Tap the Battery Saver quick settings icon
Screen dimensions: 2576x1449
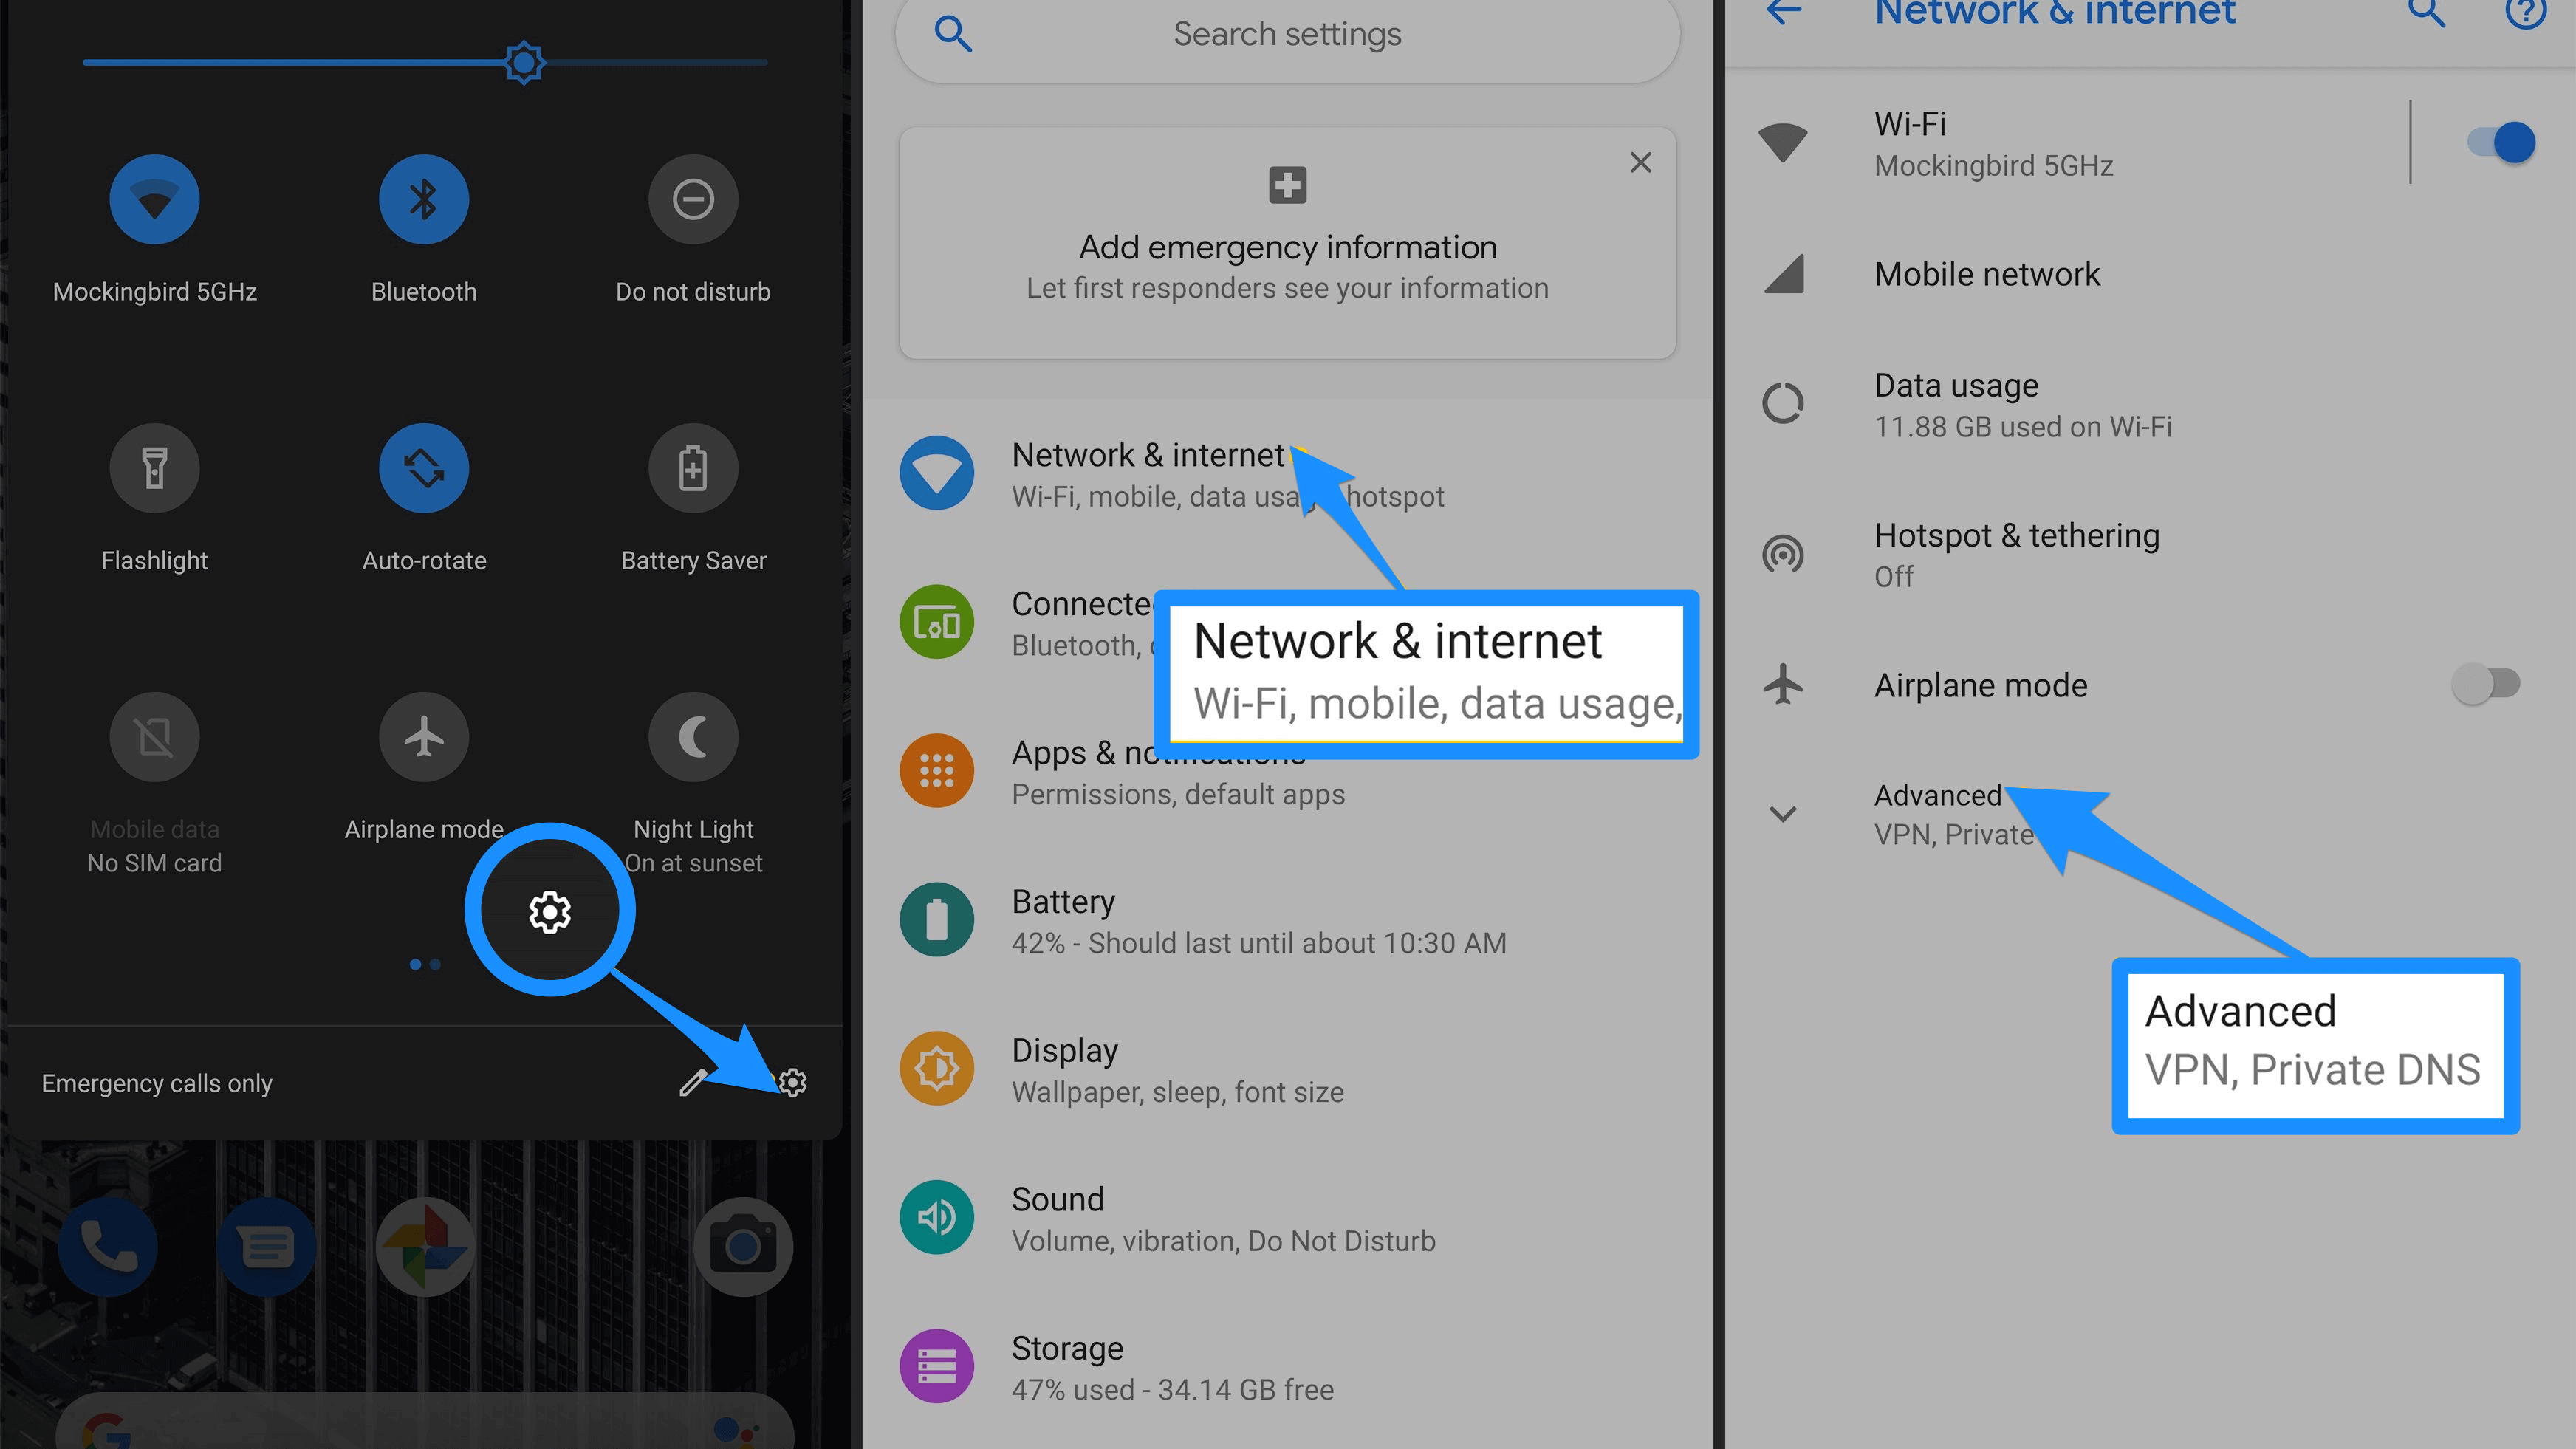[x=693, y=469]
